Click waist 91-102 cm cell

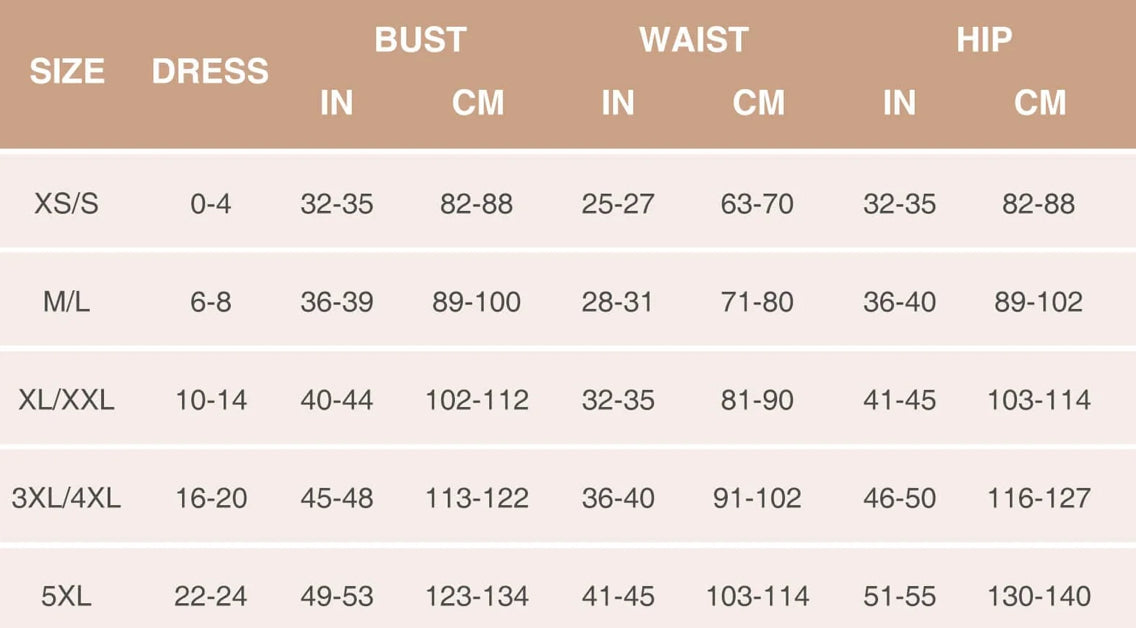coord(757,498)
